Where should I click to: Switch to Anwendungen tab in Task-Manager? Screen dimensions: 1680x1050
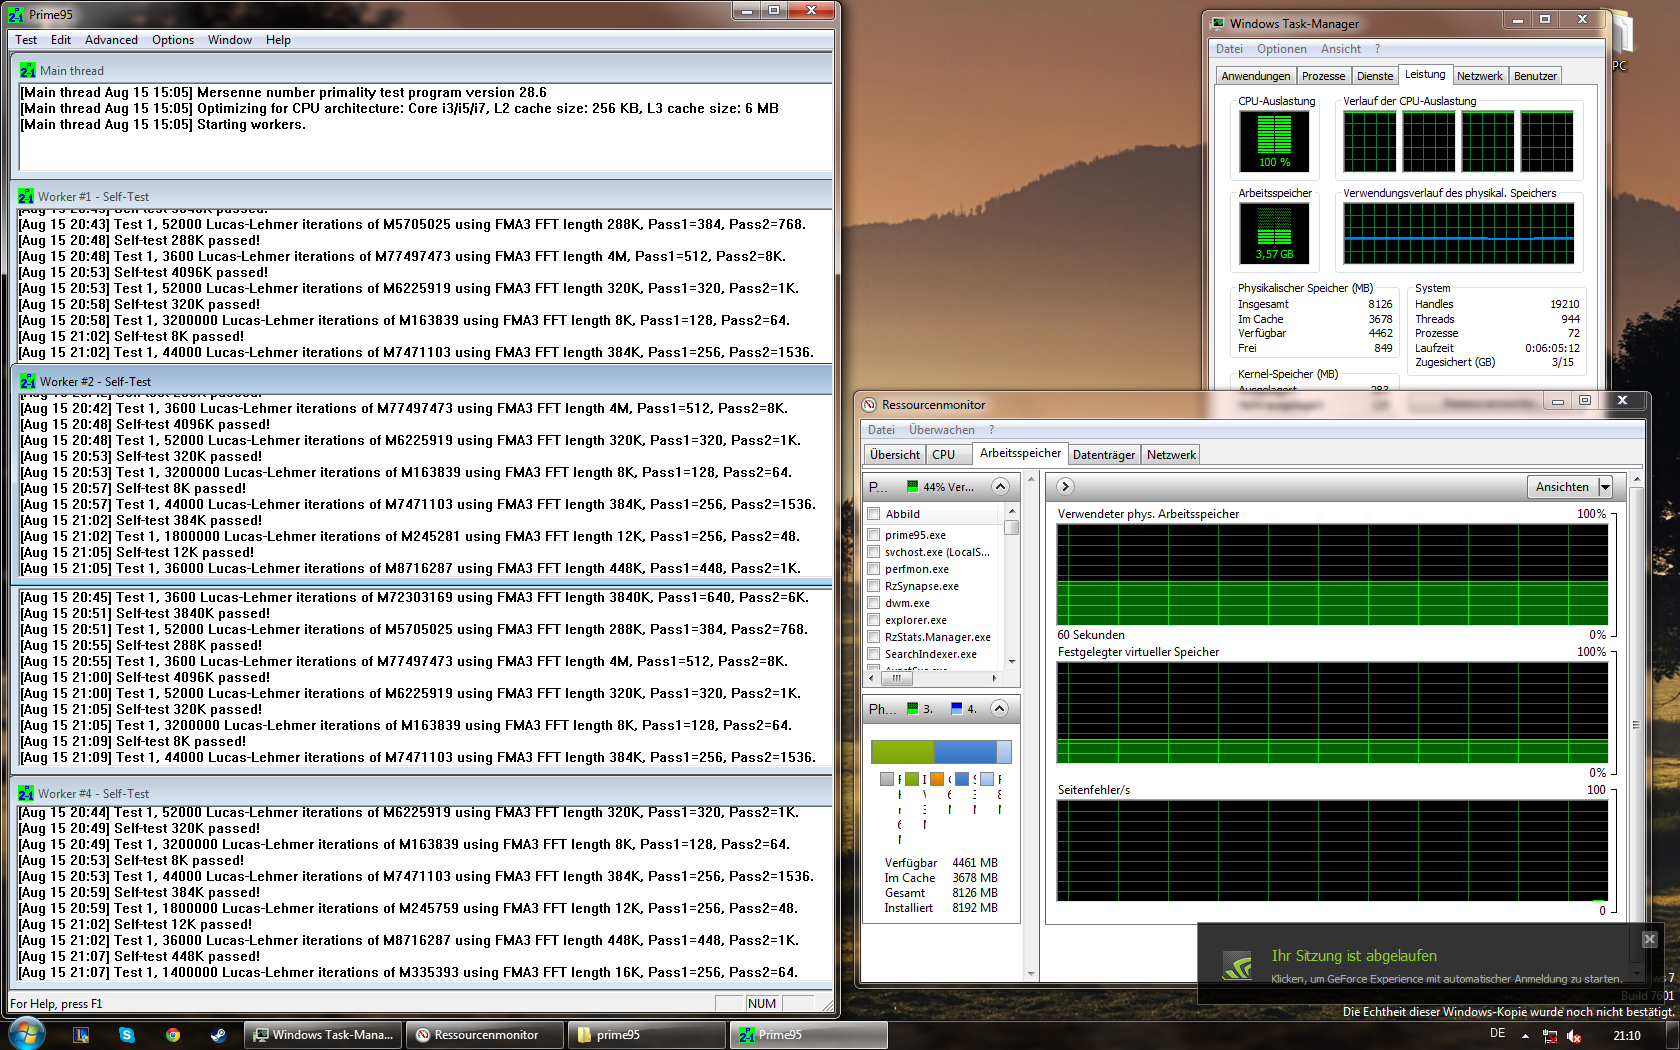tap(1256, 76)
